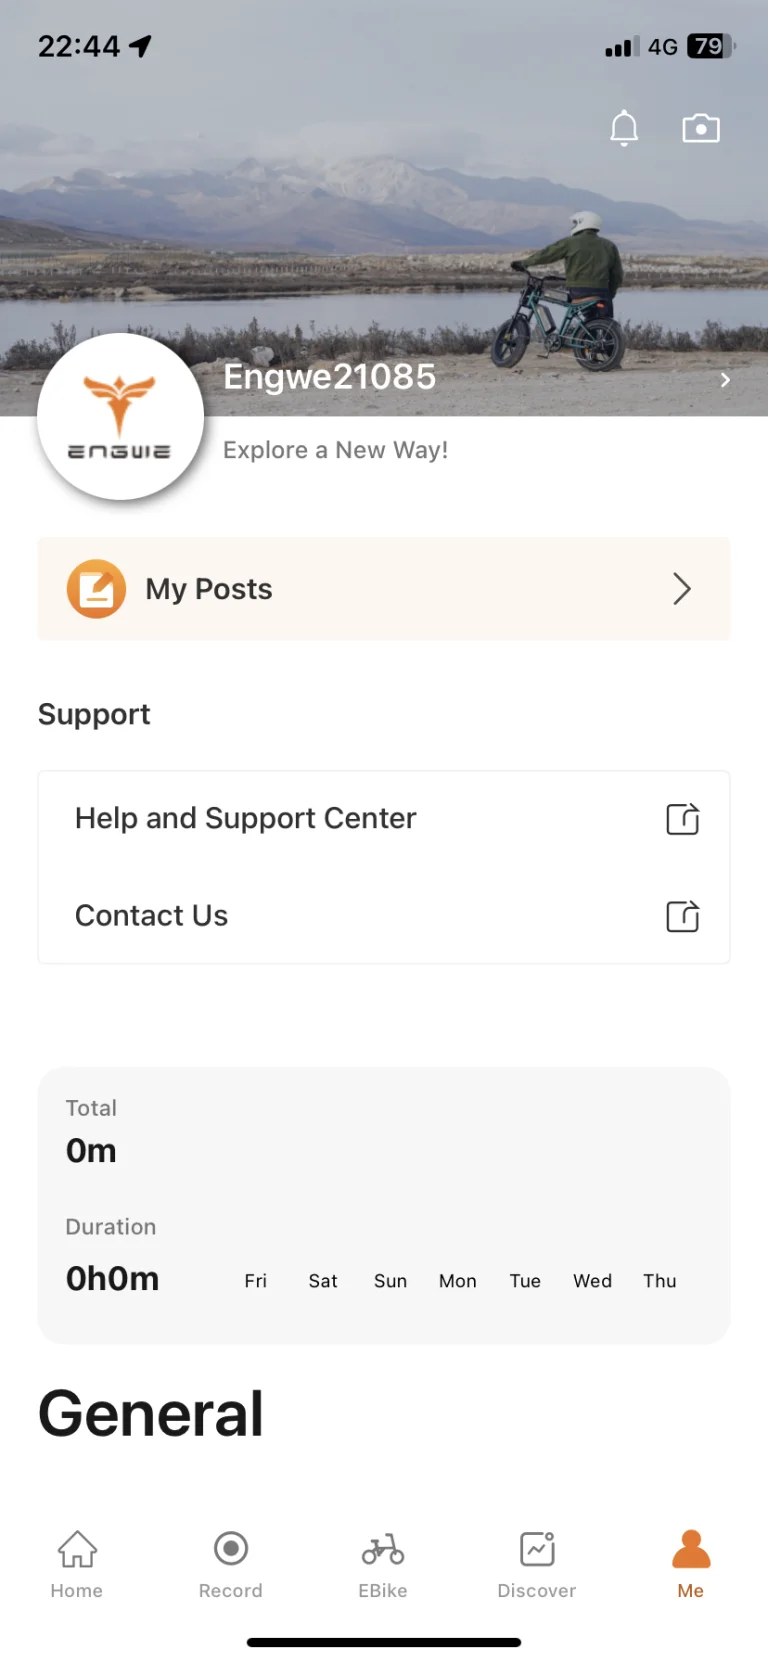Open the EBike tab
The height and width of the screenshot is (1662, 768).
pos(383,1563)
